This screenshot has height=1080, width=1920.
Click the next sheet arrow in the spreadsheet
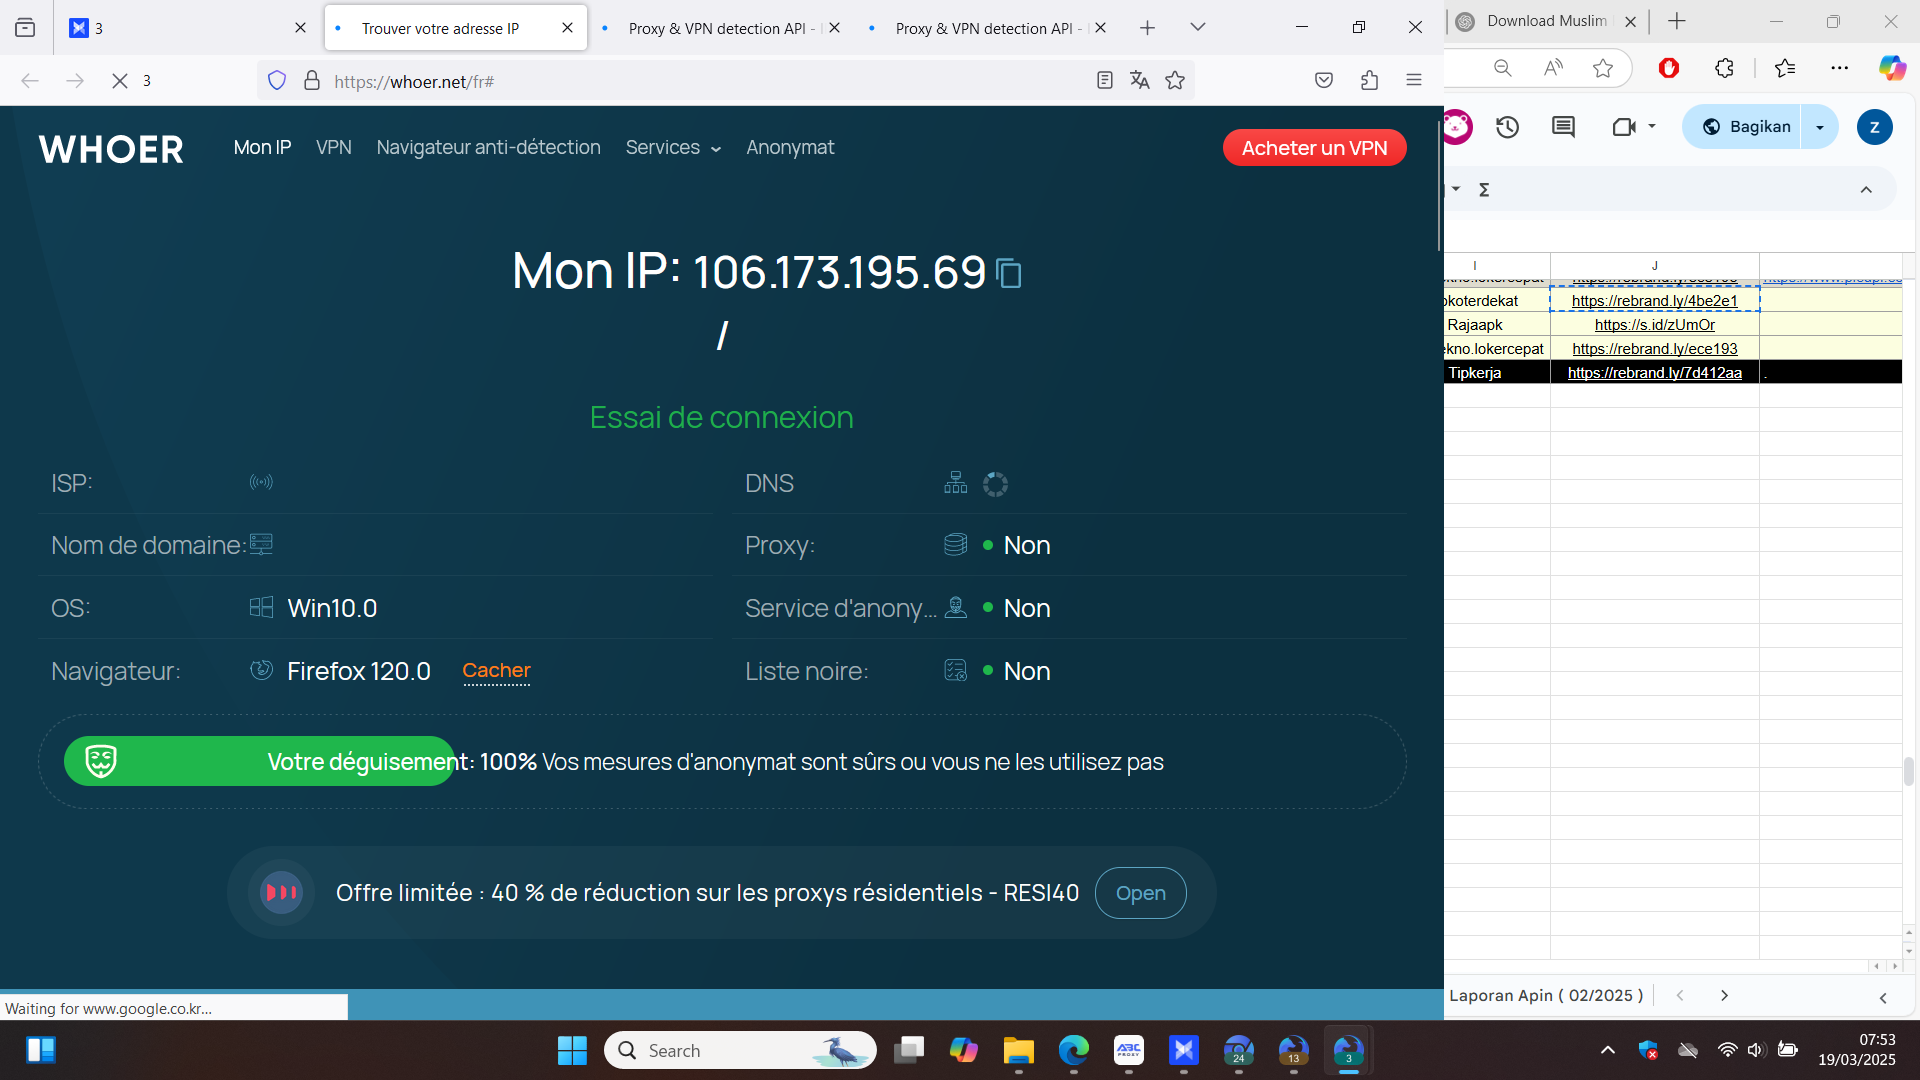coord(1724,996)
